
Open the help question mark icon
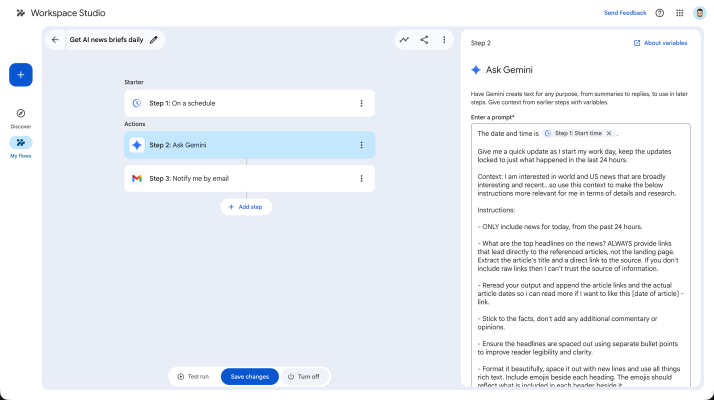point(659,13)
